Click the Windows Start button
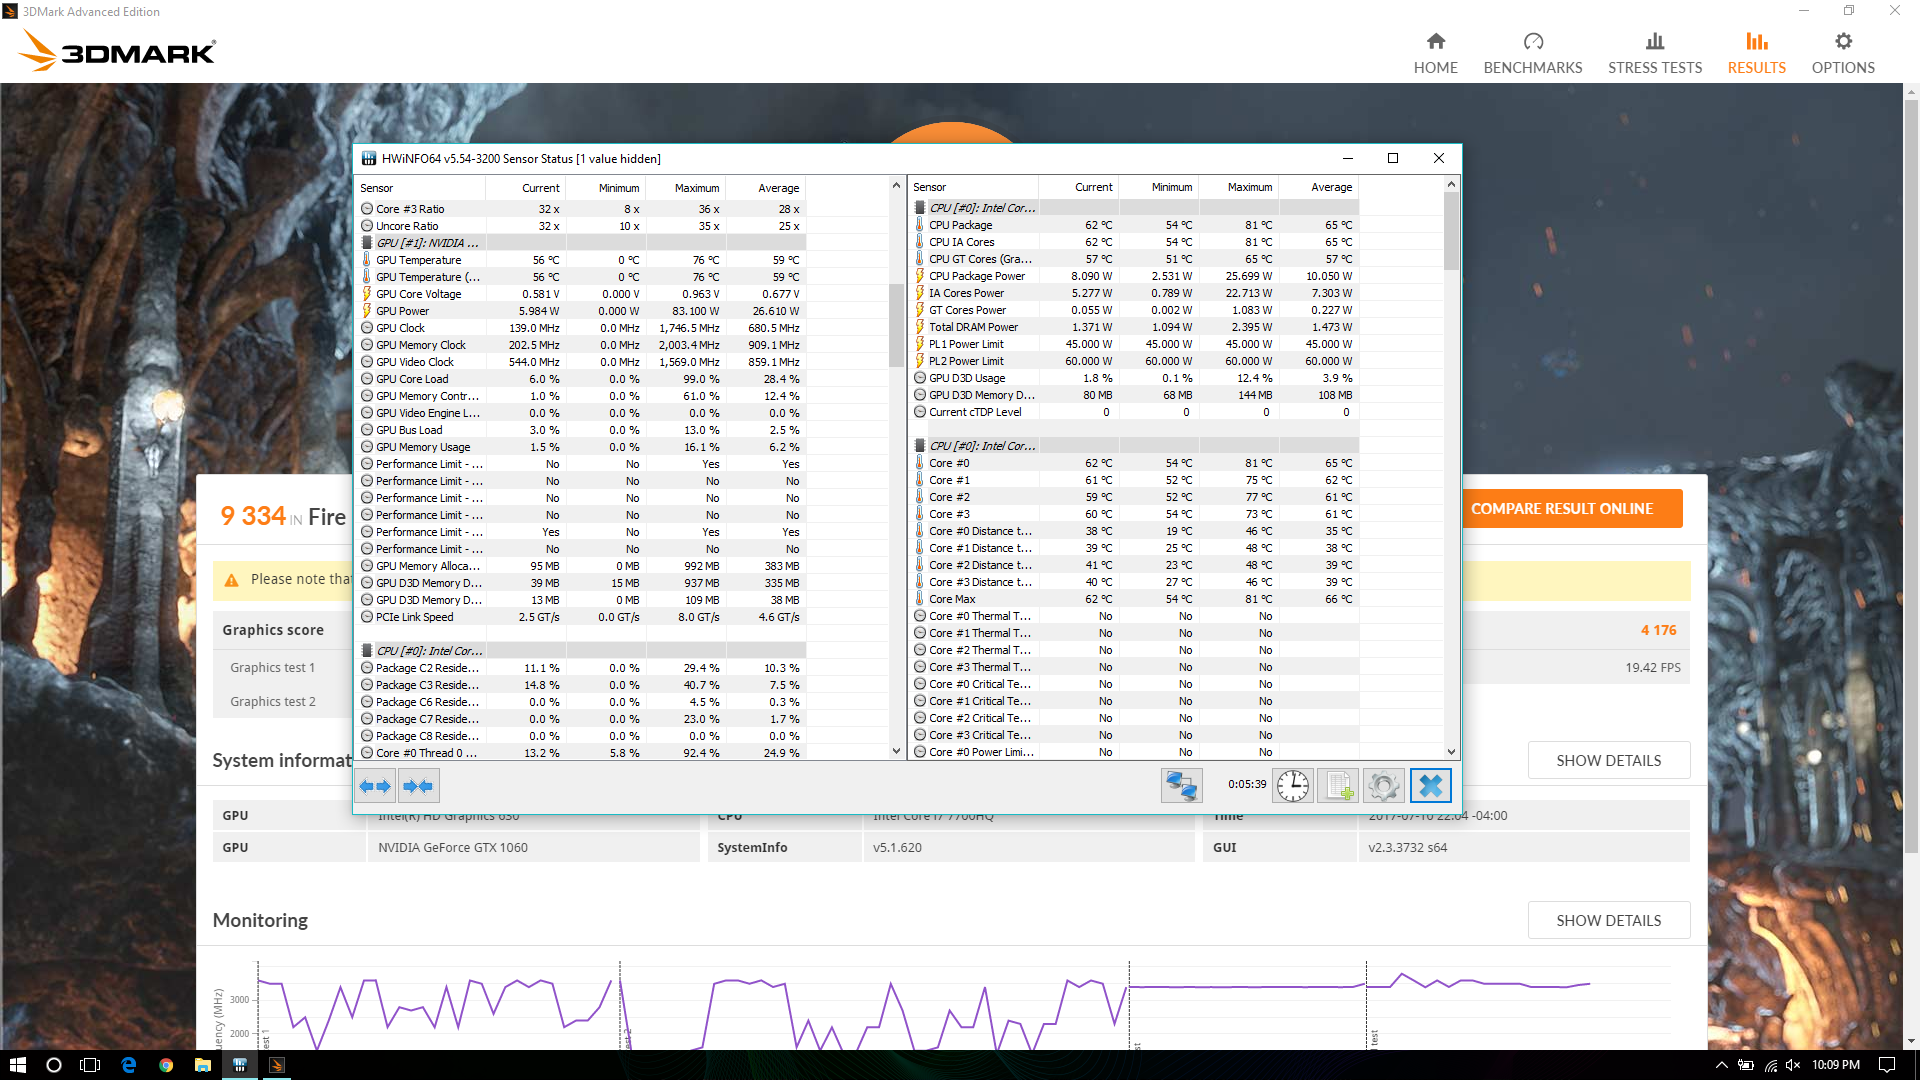 click(x=17, y=1065)
